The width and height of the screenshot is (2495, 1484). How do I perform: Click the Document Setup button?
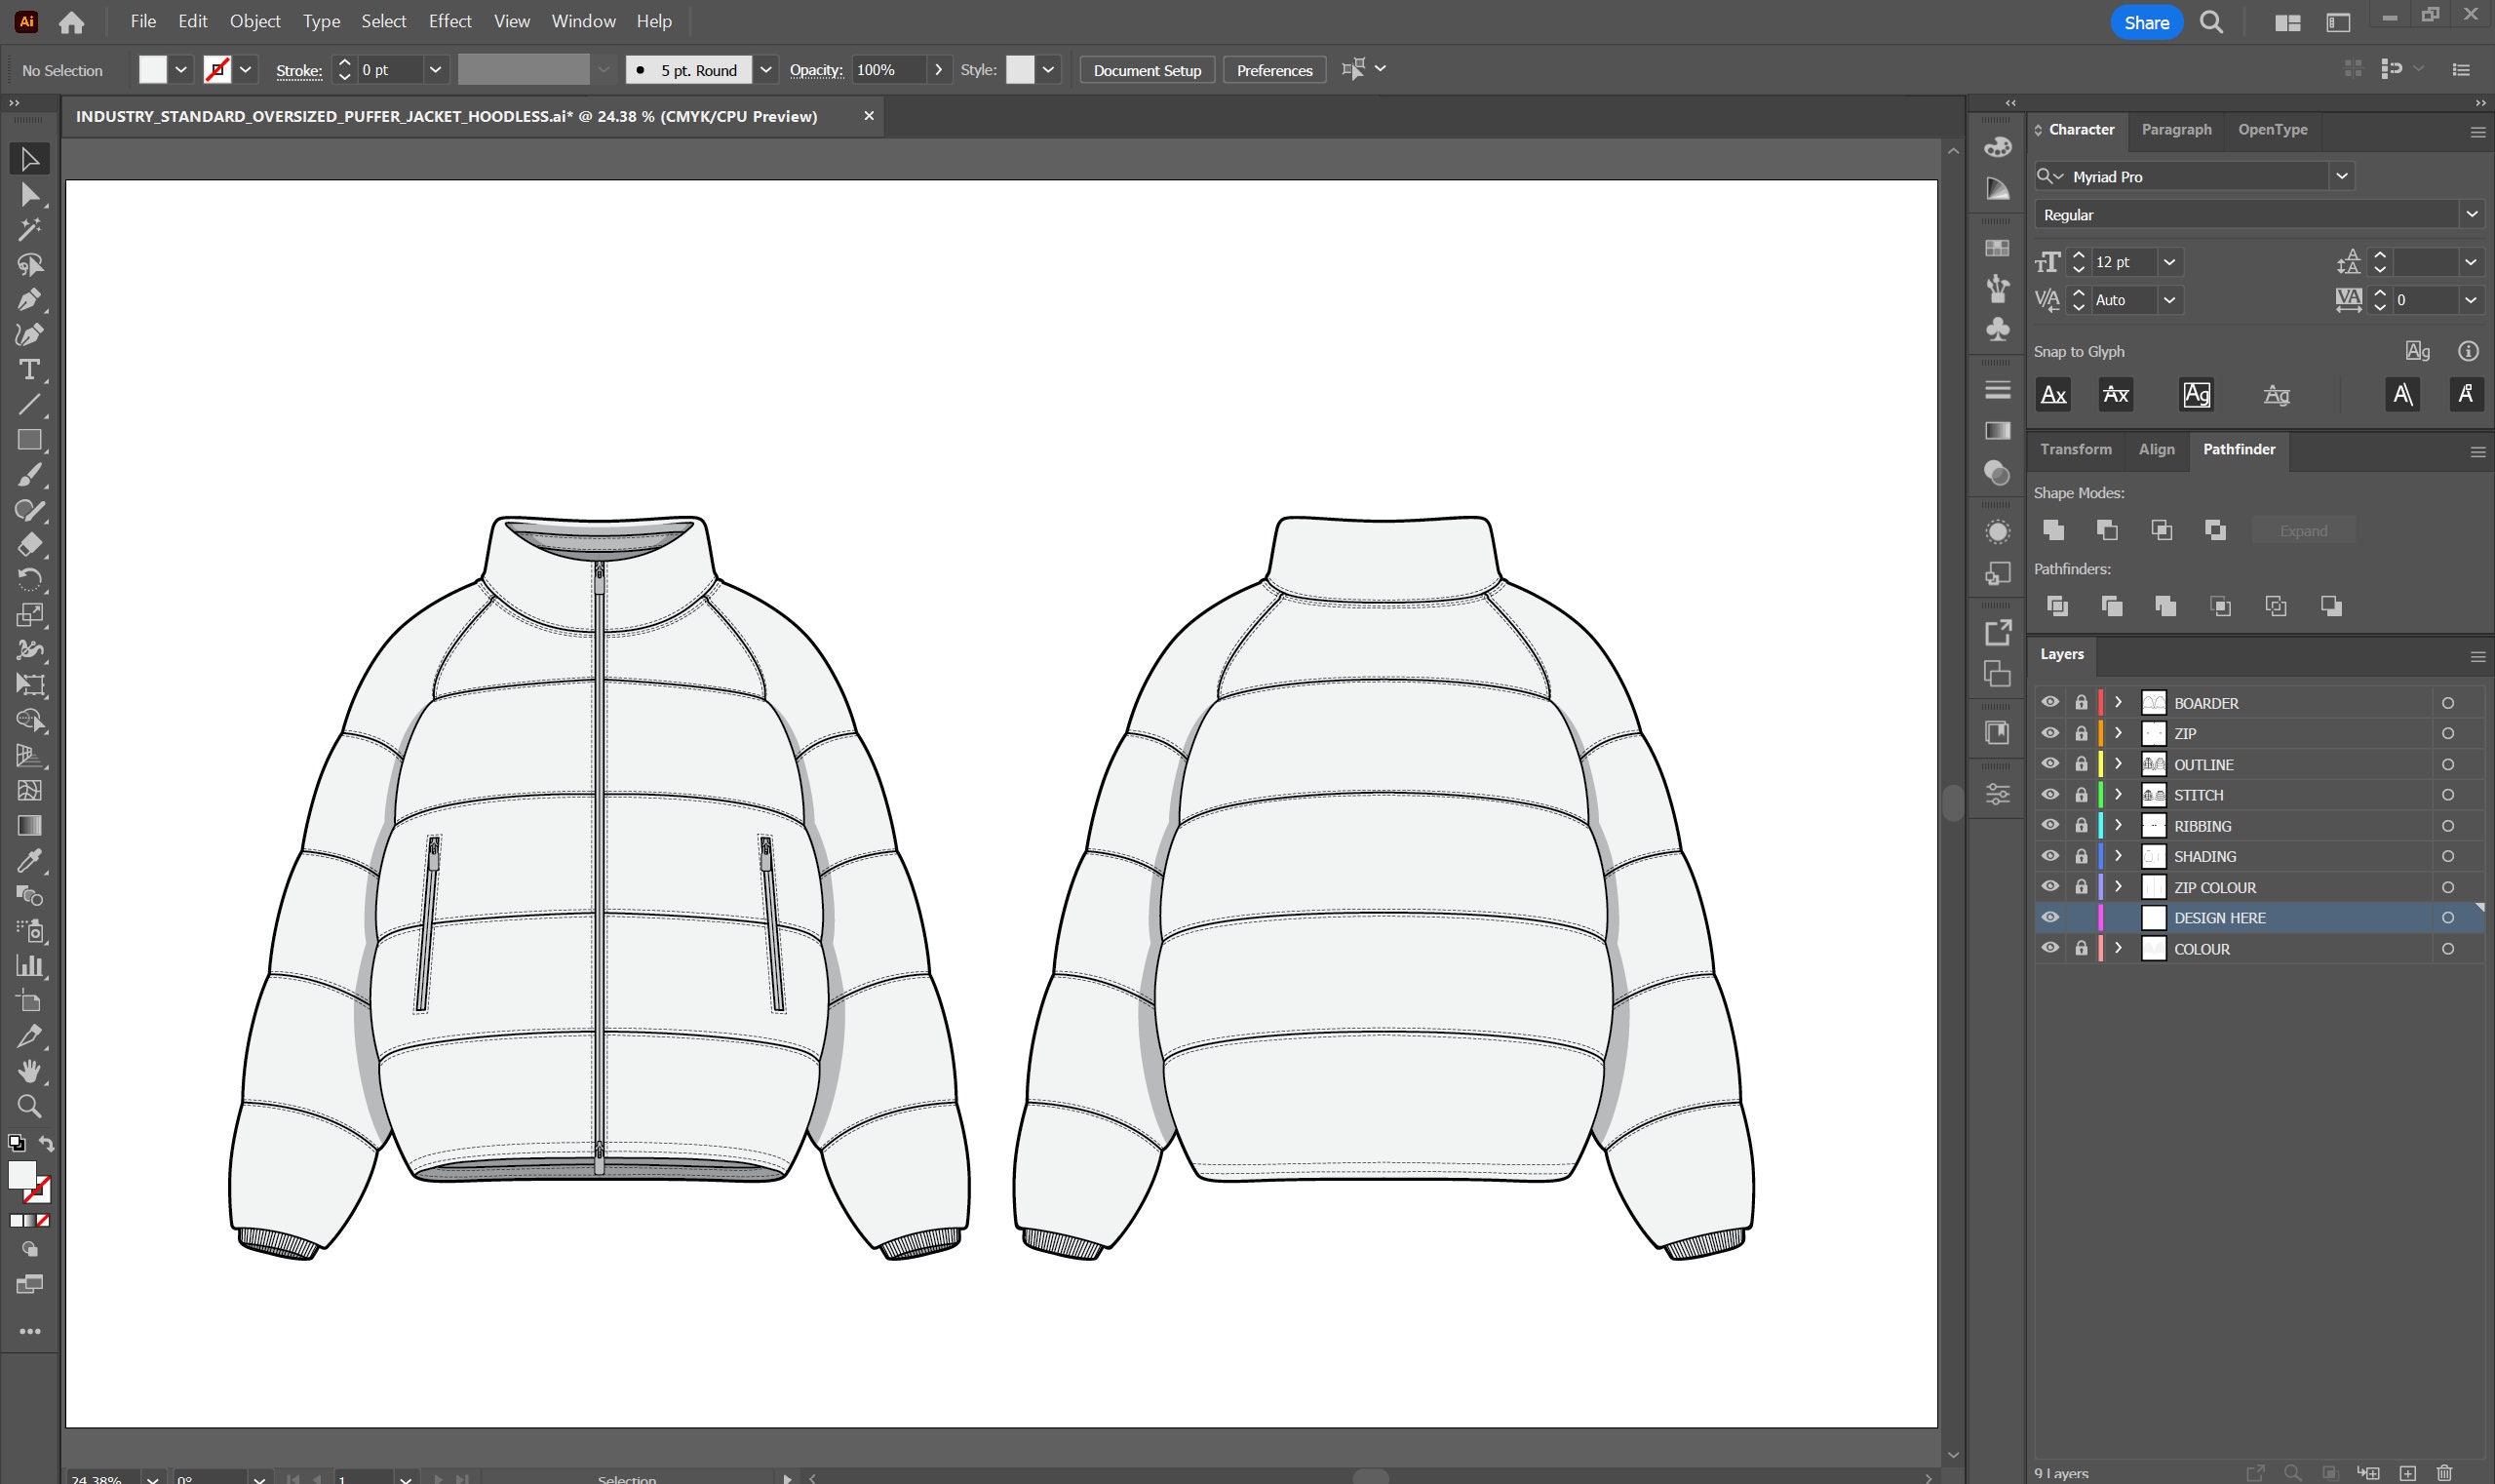1146,70
